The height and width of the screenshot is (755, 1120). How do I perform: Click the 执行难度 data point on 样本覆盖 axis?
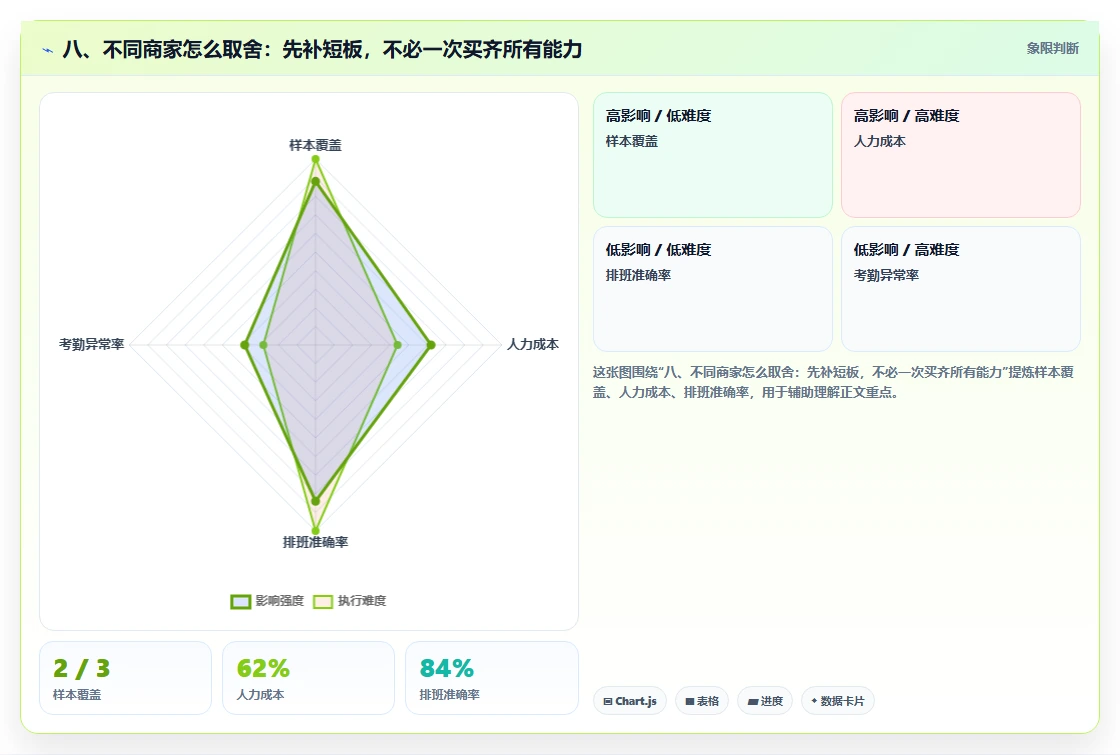click(315, 159)
